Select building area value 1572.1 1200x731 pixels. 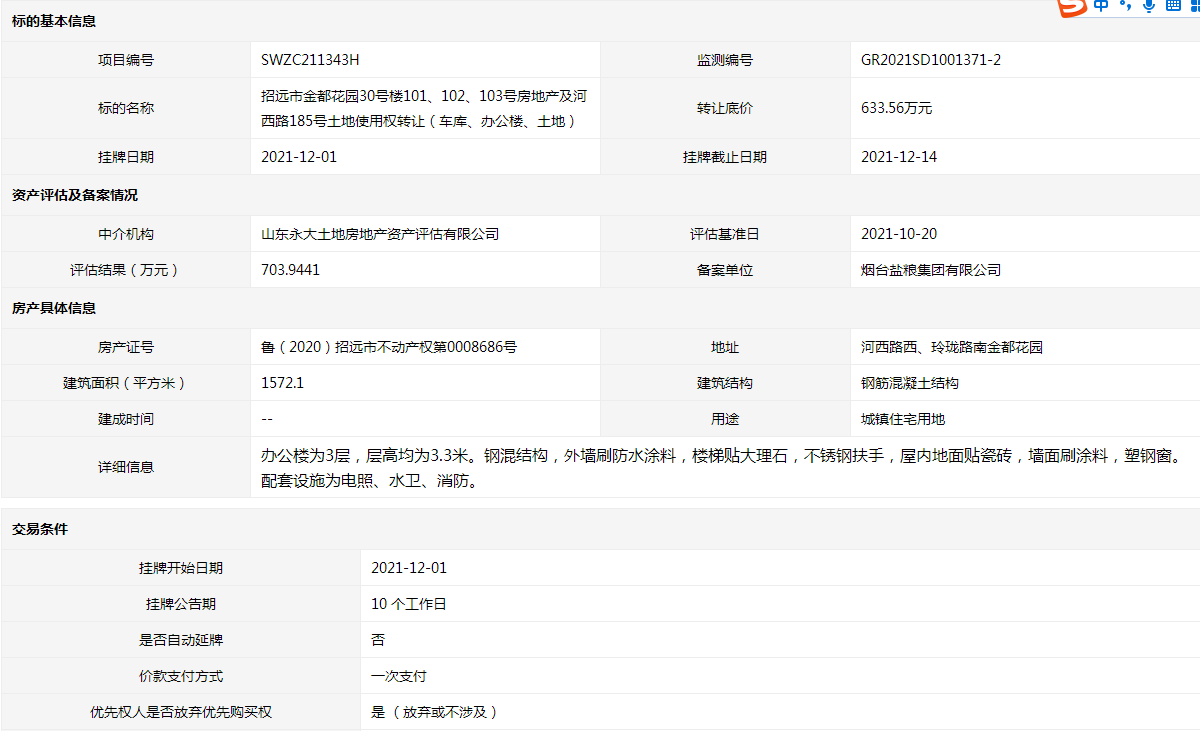[x=282, y=383]
